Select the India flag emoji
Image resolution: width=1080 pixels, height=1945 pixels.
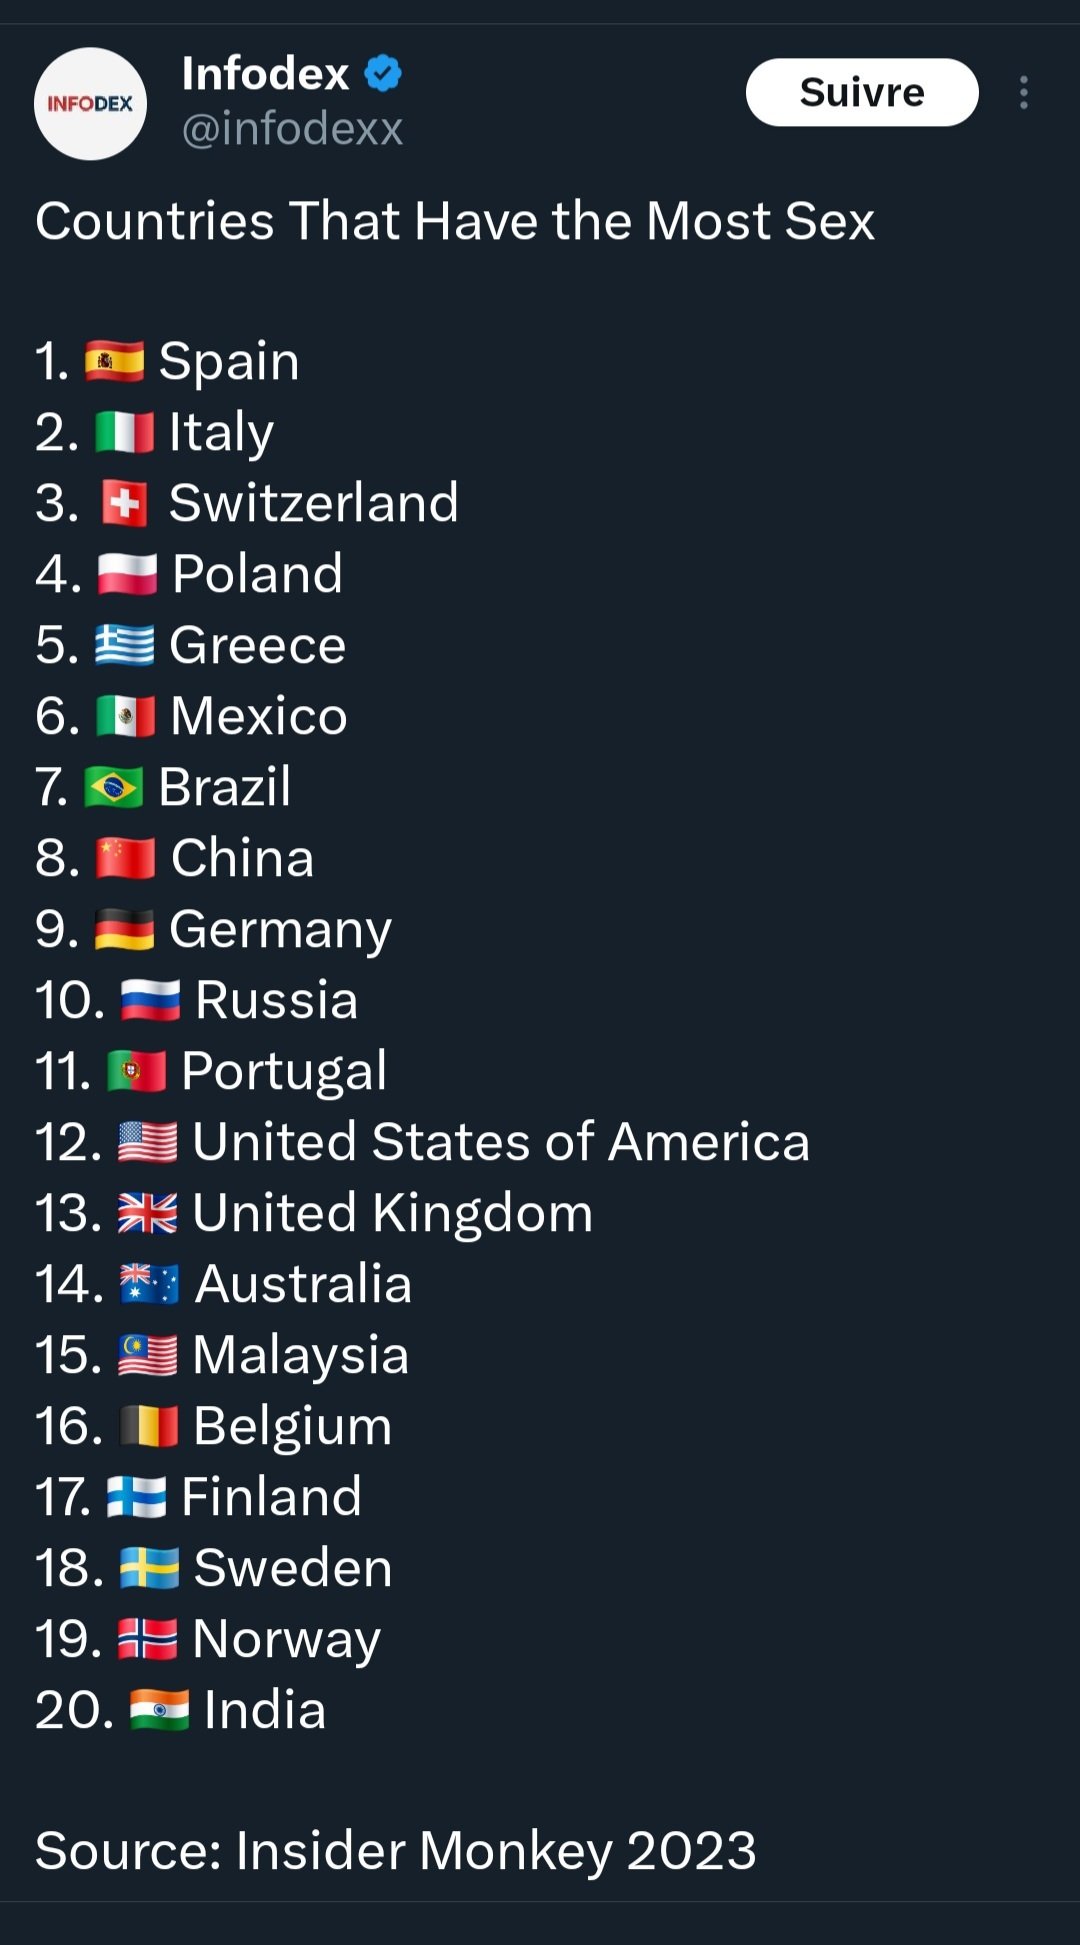click(x=160, y=1710)
